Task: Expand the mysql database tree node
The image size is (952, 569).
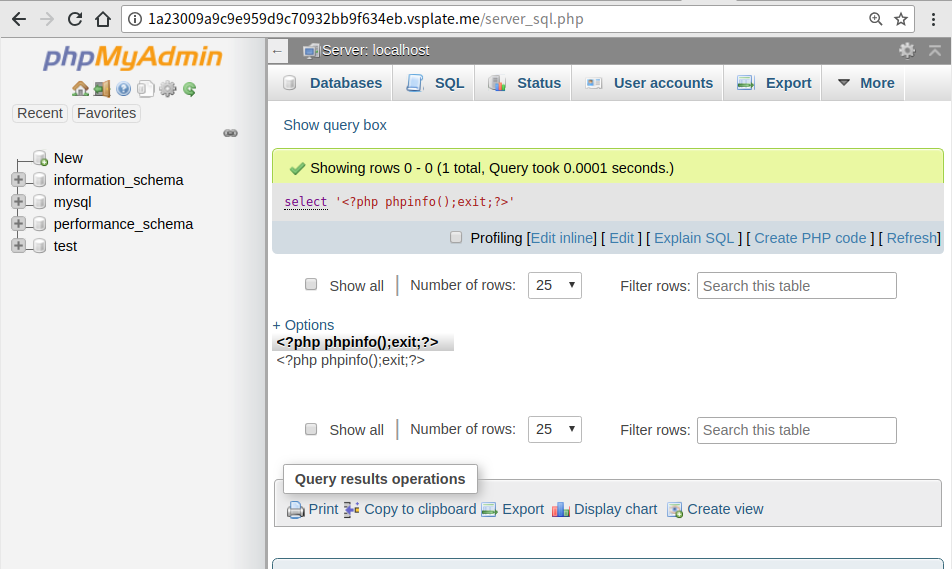Action: click(x=18, y=202)
